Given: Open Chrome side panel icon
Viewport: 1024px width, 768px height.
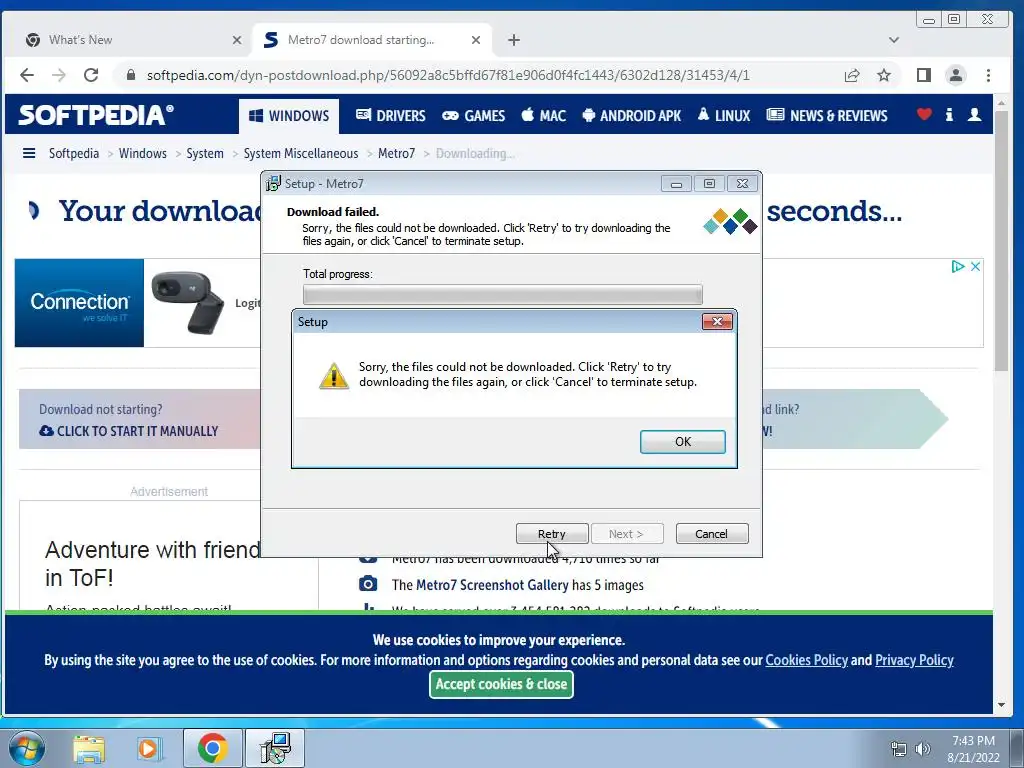Looking at the screenshot, I should tap(923, 75).
